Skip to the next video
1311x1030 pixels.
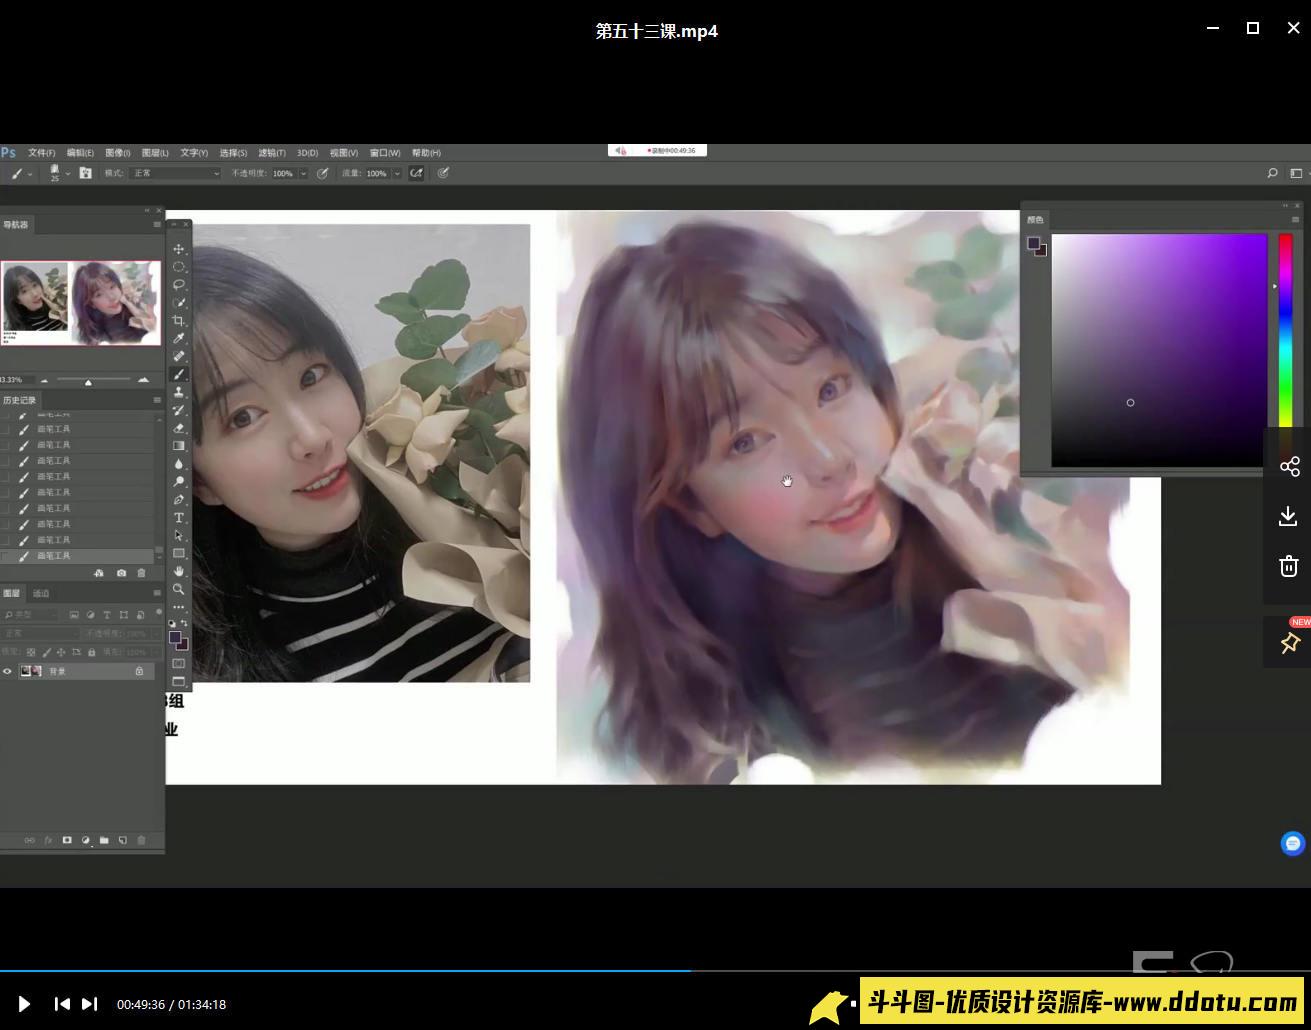coord(89,1004)
